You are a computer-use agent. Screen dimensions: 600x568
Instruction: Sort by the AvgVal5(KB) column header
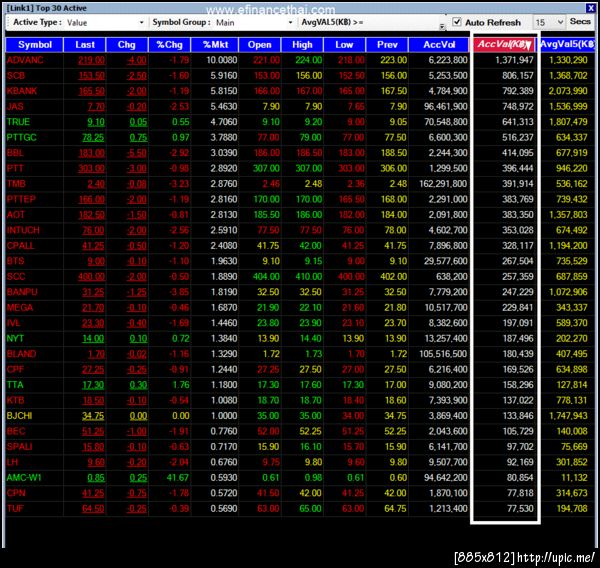pyautogui.click(x=567, y=45)
